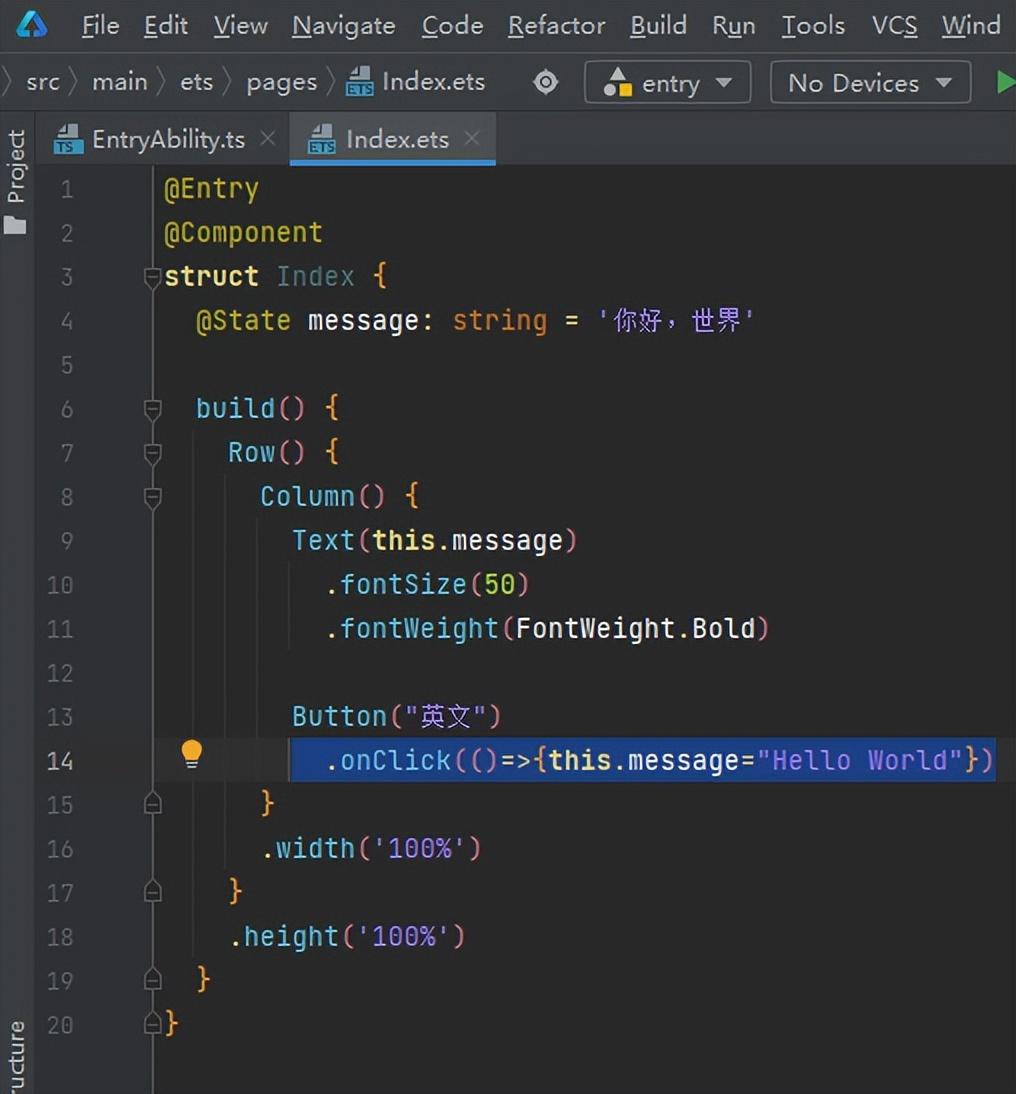Click line number 14 in the gutter
Viewport: 1016px width, 1094px height.
(x=60, y=761)
